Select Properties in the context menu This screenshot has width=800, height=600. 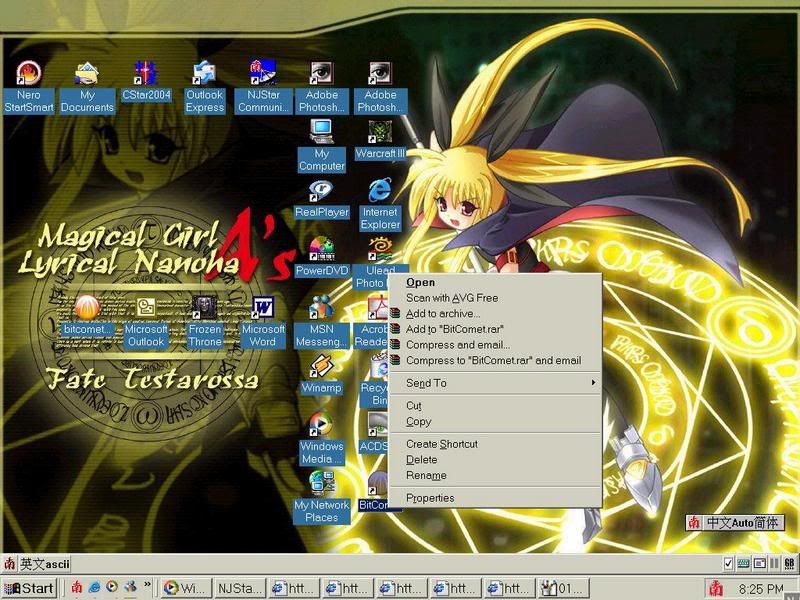pyautogui.click(x=430, y=498)
